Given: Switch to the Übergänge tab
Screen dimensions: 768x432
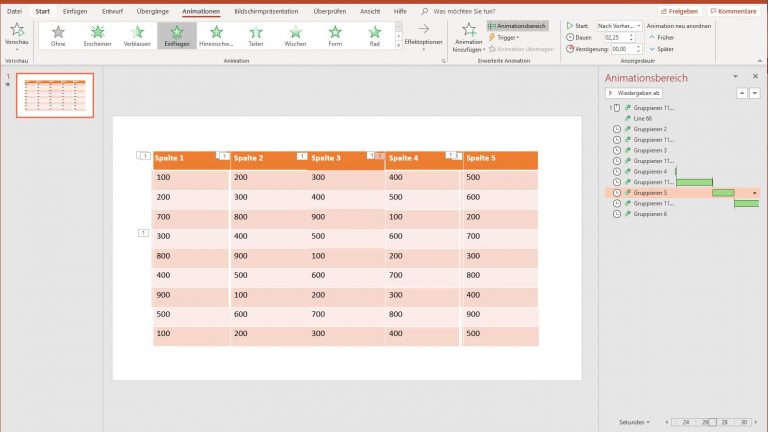Looking at the screenshot, I should [153, 11].
